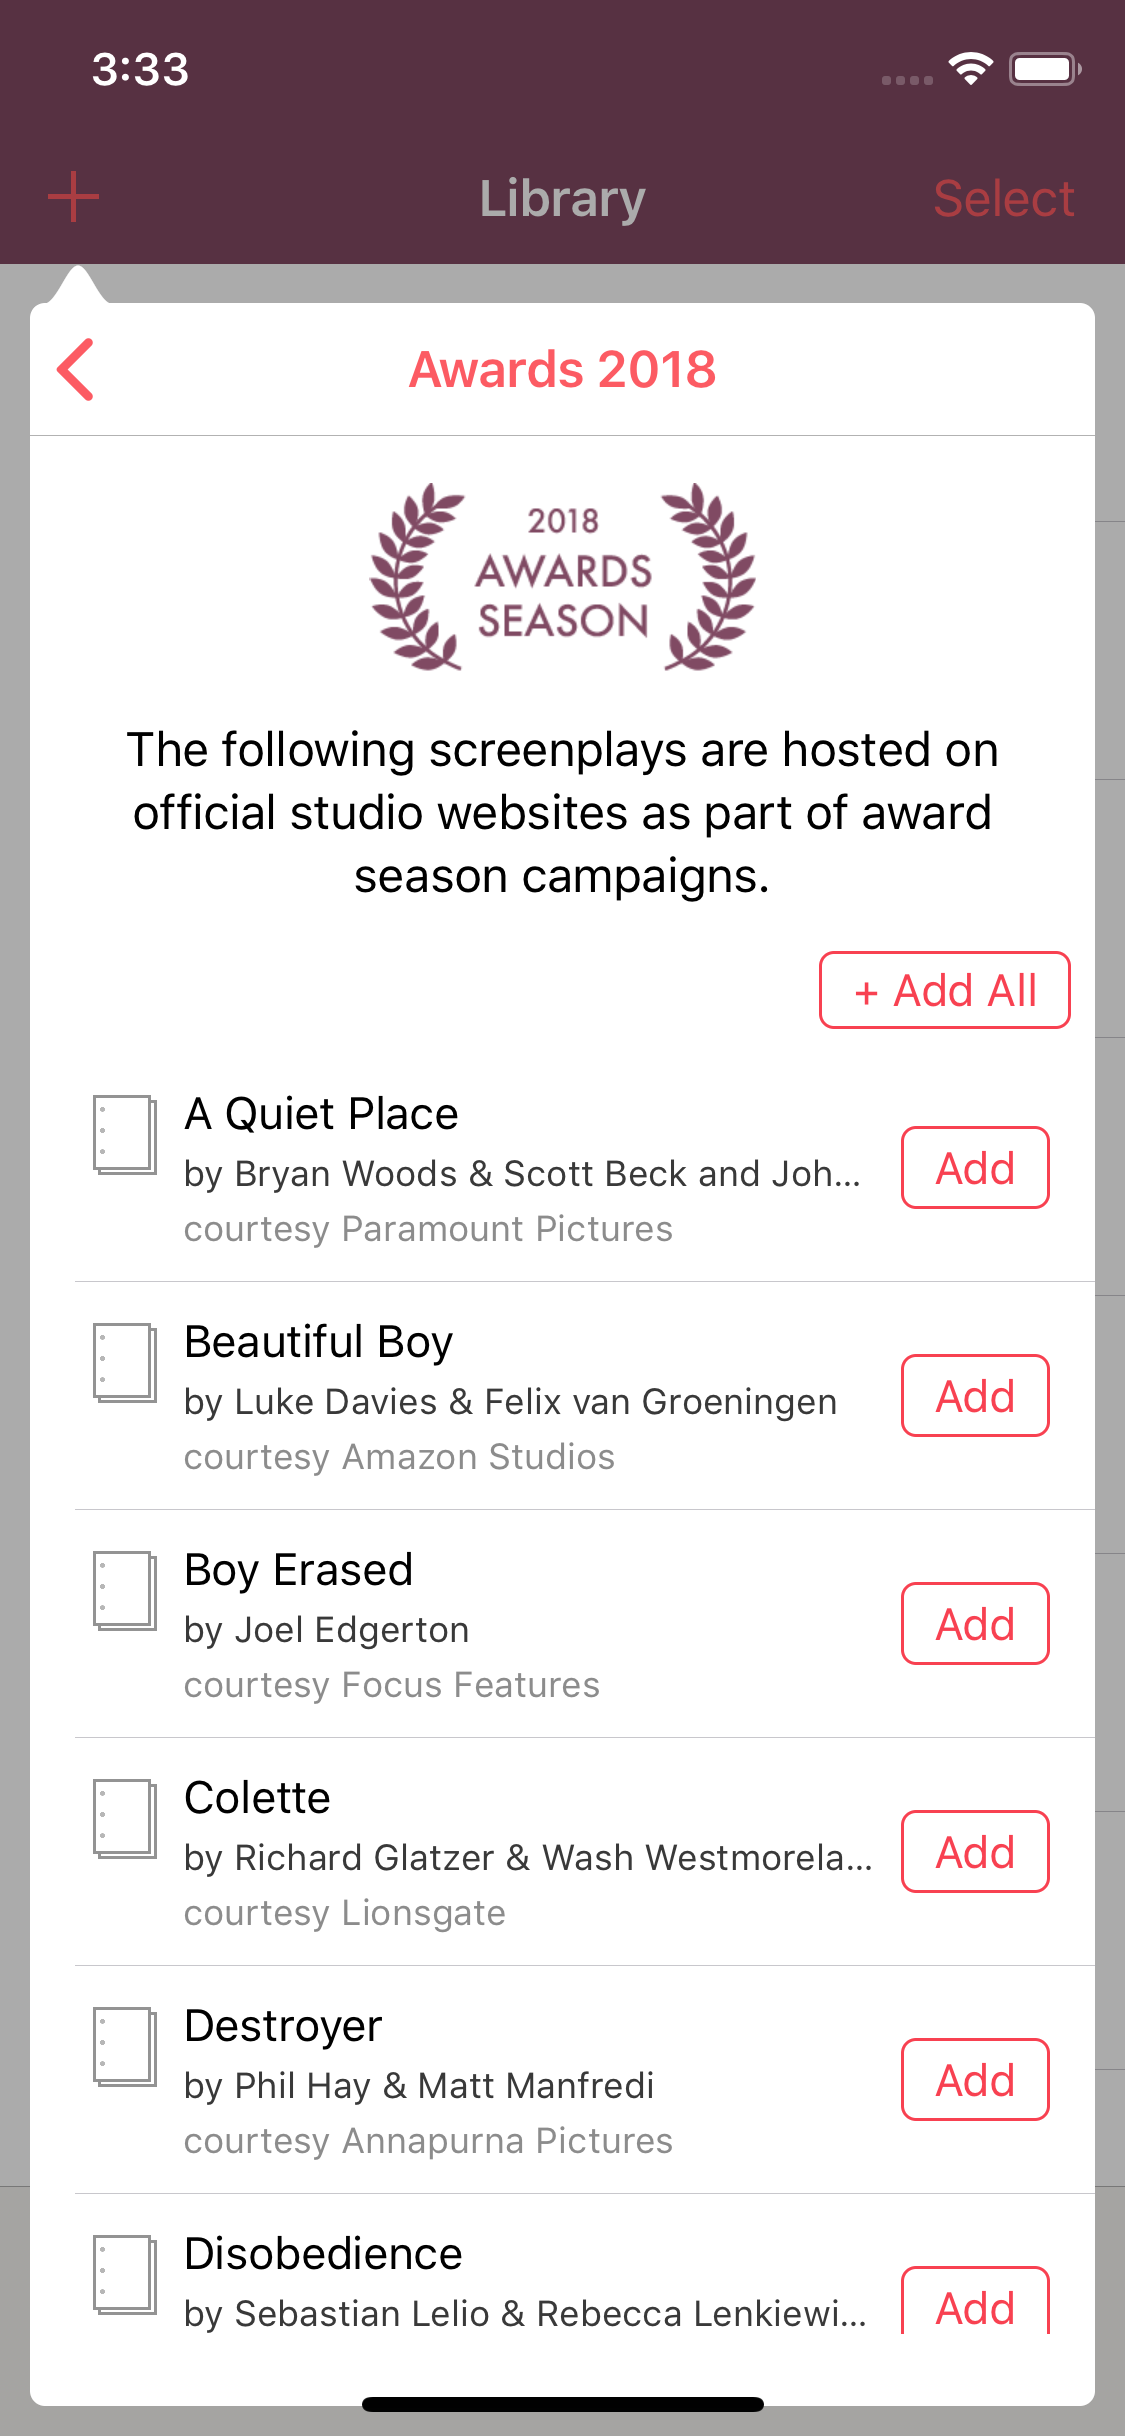Tap the plus icon in Library header
This screenshot has height=2436, width=1125.
73,197
